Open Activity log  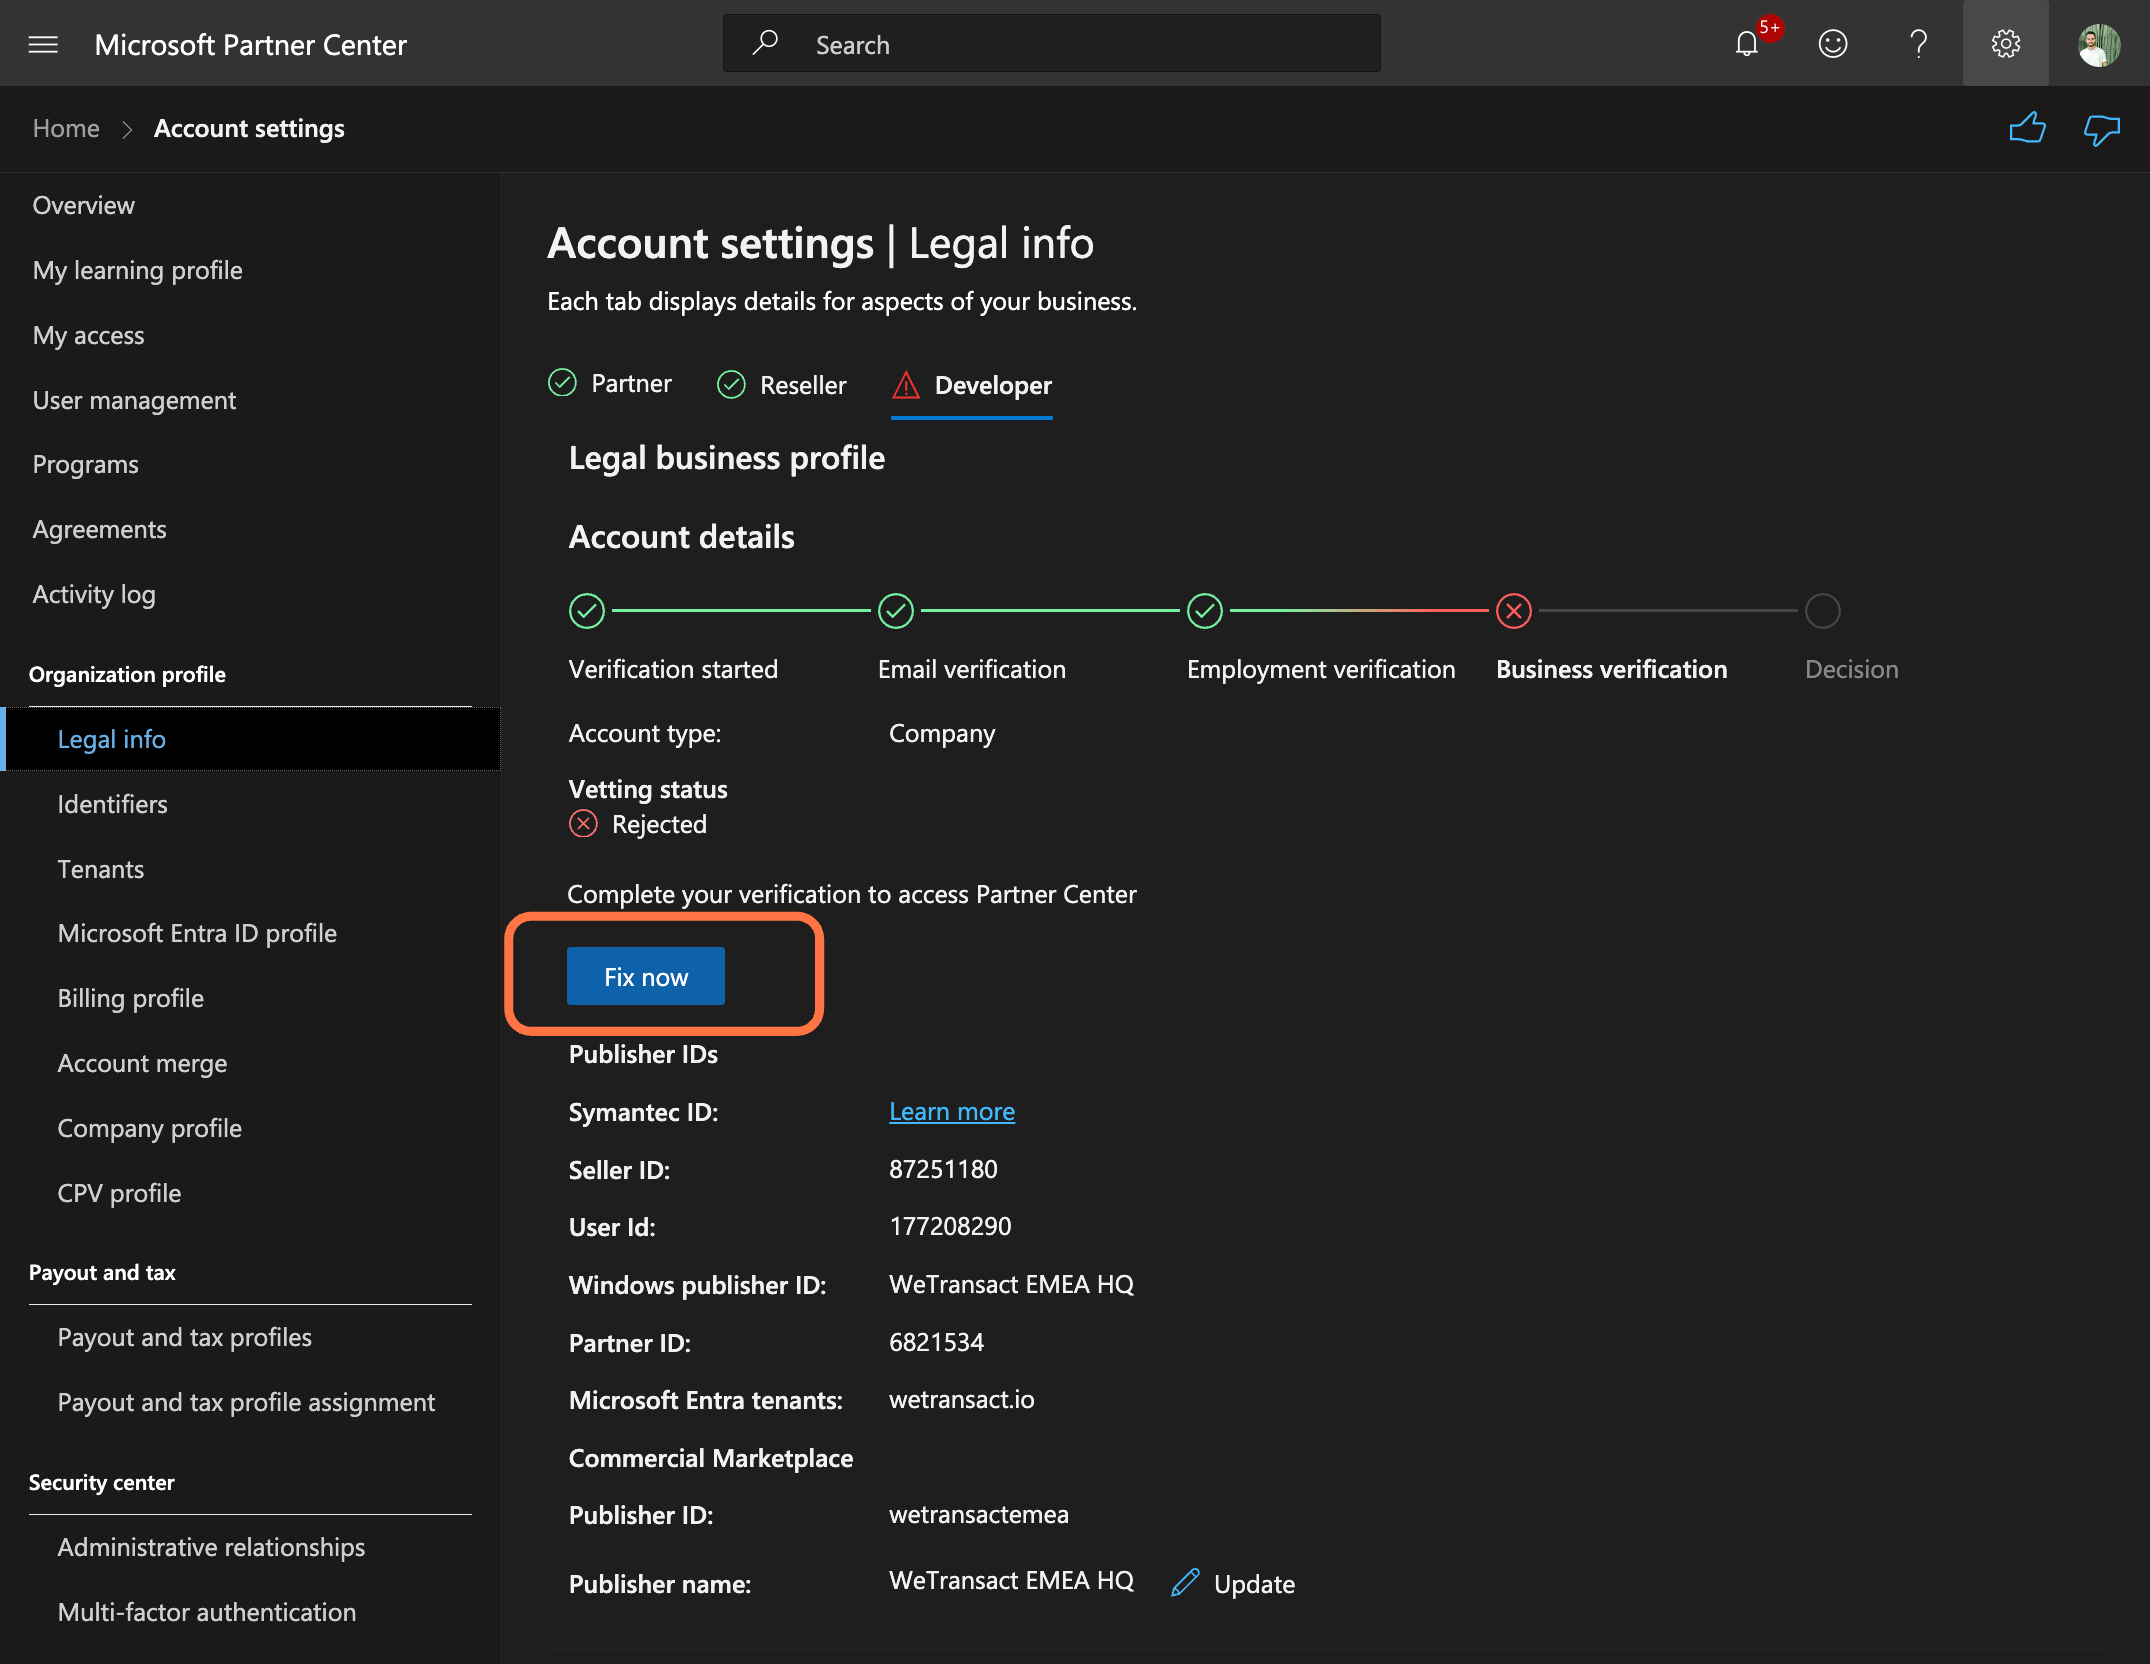pyautogui.click(x=94, y=594)
